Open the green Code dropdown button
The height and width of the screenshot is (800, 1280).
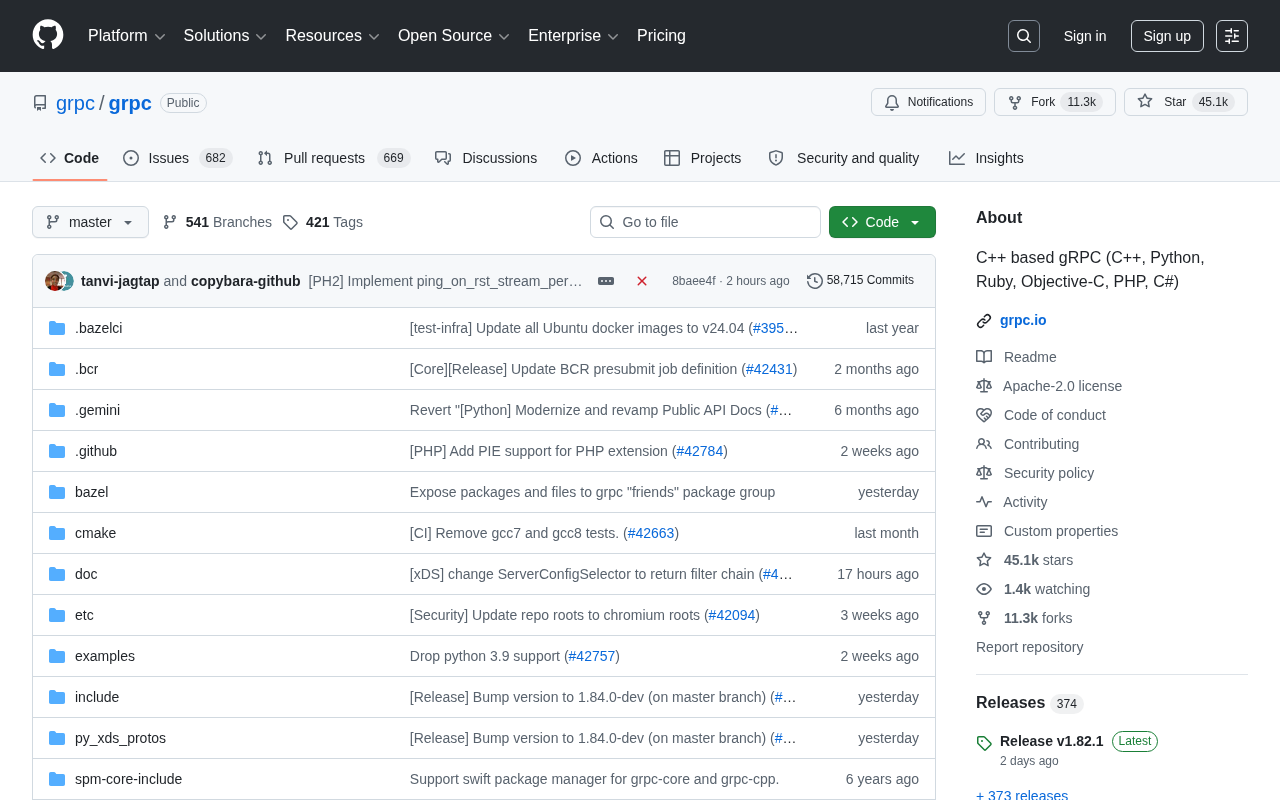click(x=882, y=222)
